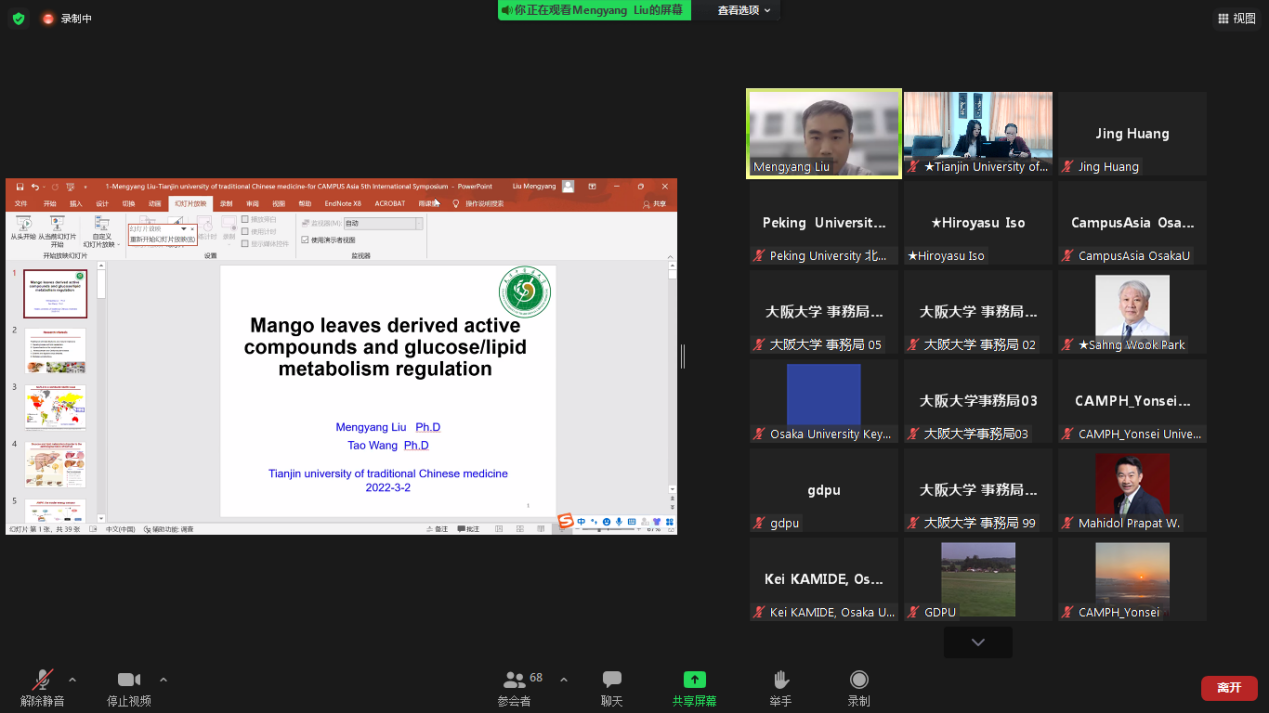Click the green encryption shield icon
Screen dimensions: 1269x713
coord(18,18)
